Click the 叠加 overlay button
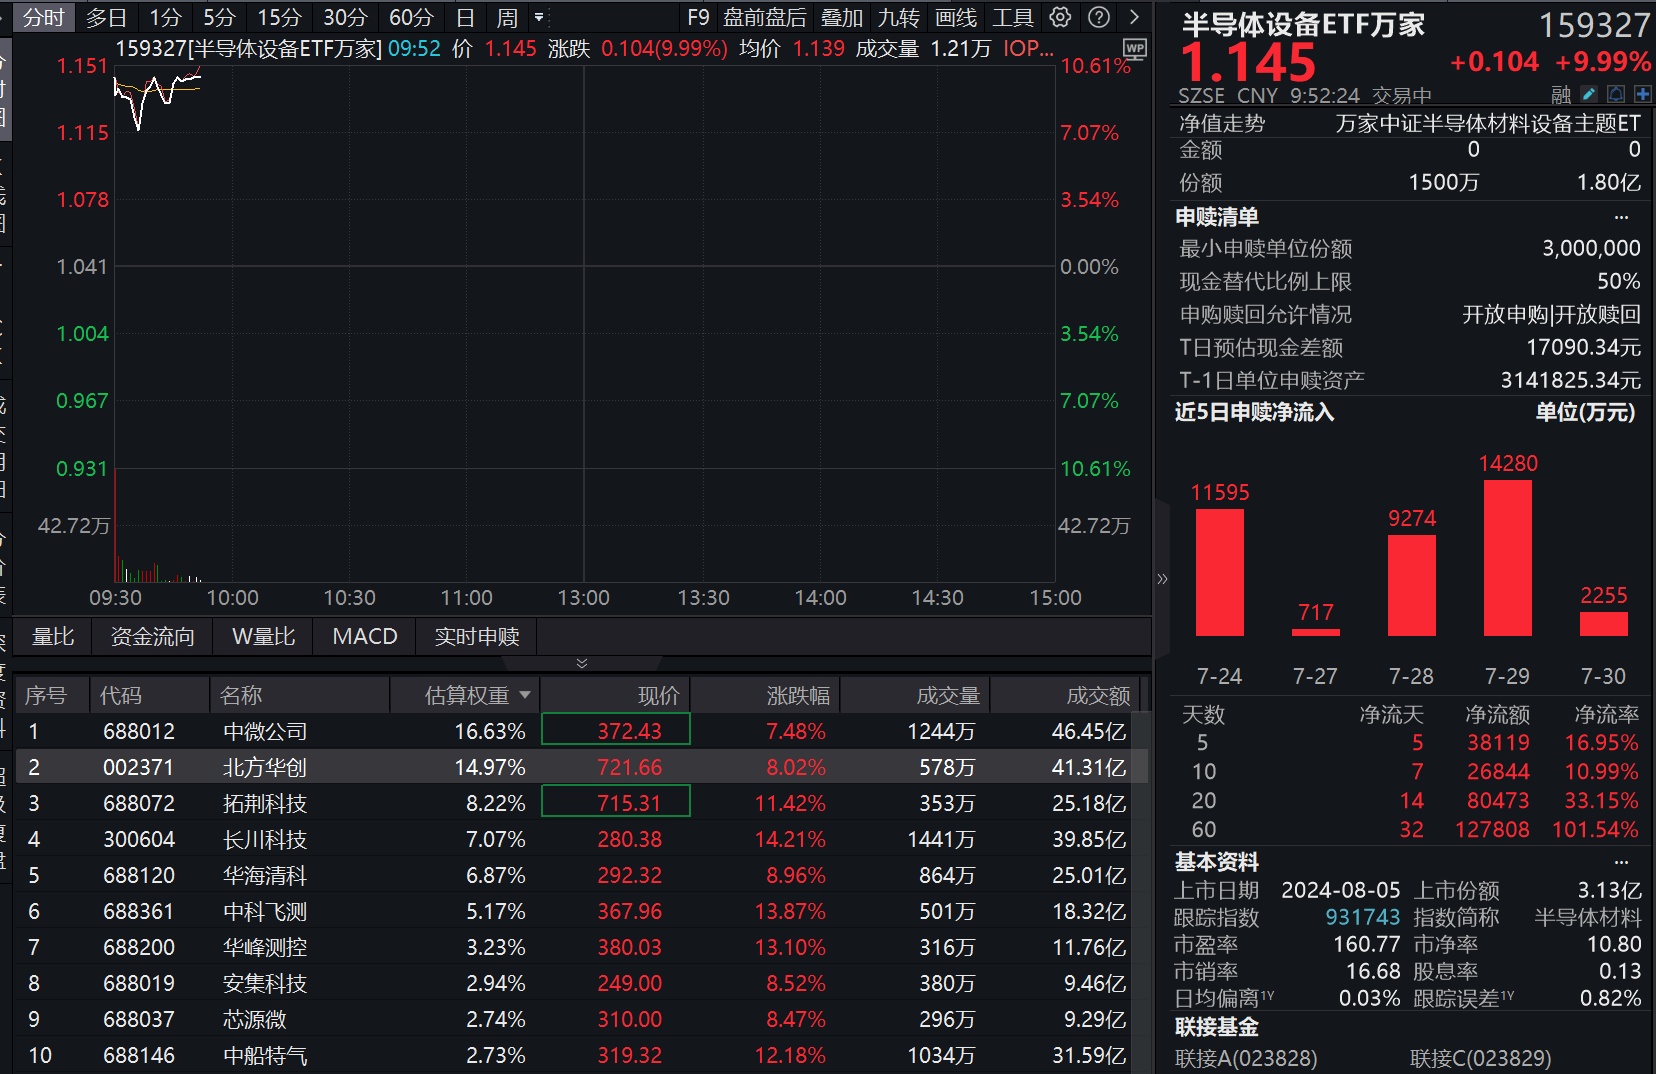 [x=841, y=17]
